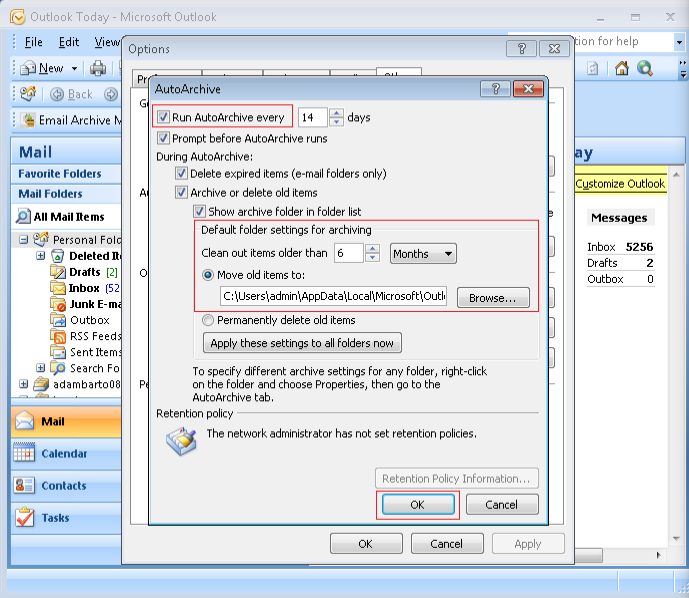Click the Options dialog help button

(x=522, y=48)
